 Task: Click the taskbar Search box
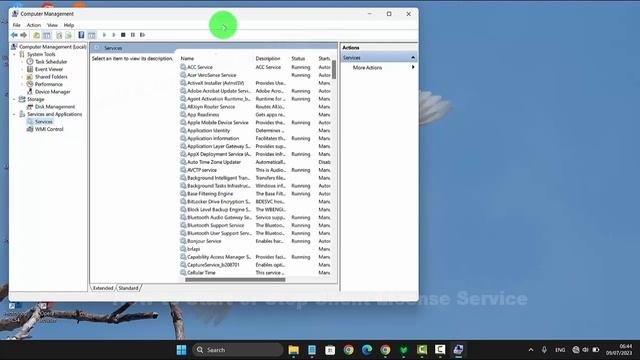pos(238,350)
